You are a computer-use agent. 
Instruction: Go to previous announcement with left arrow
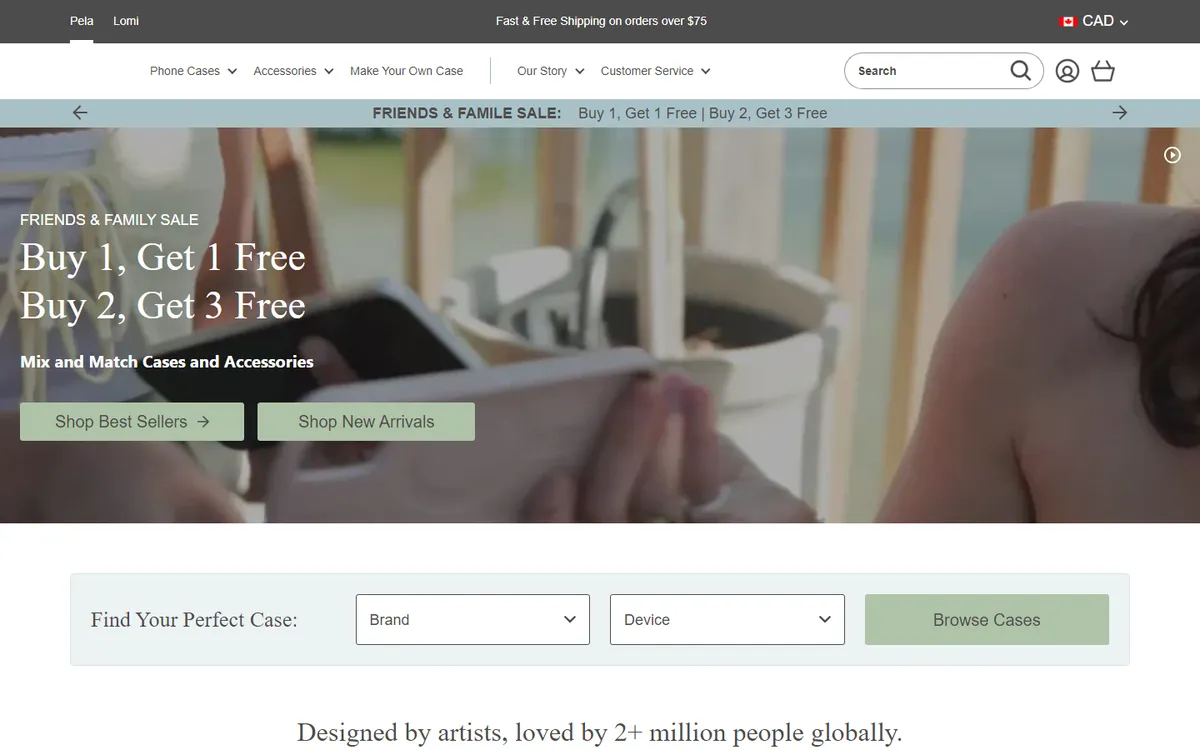(x=80, y=113)
